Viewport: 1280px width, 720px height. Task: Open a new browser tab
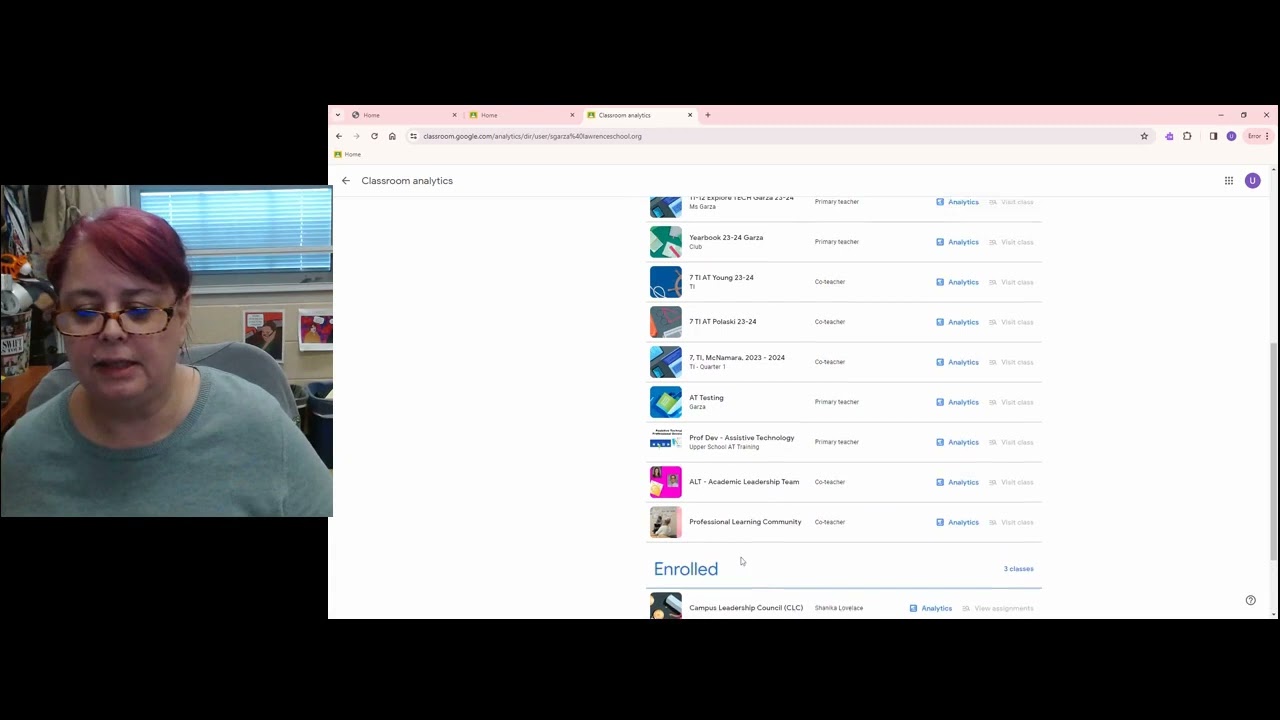[708, 115]
